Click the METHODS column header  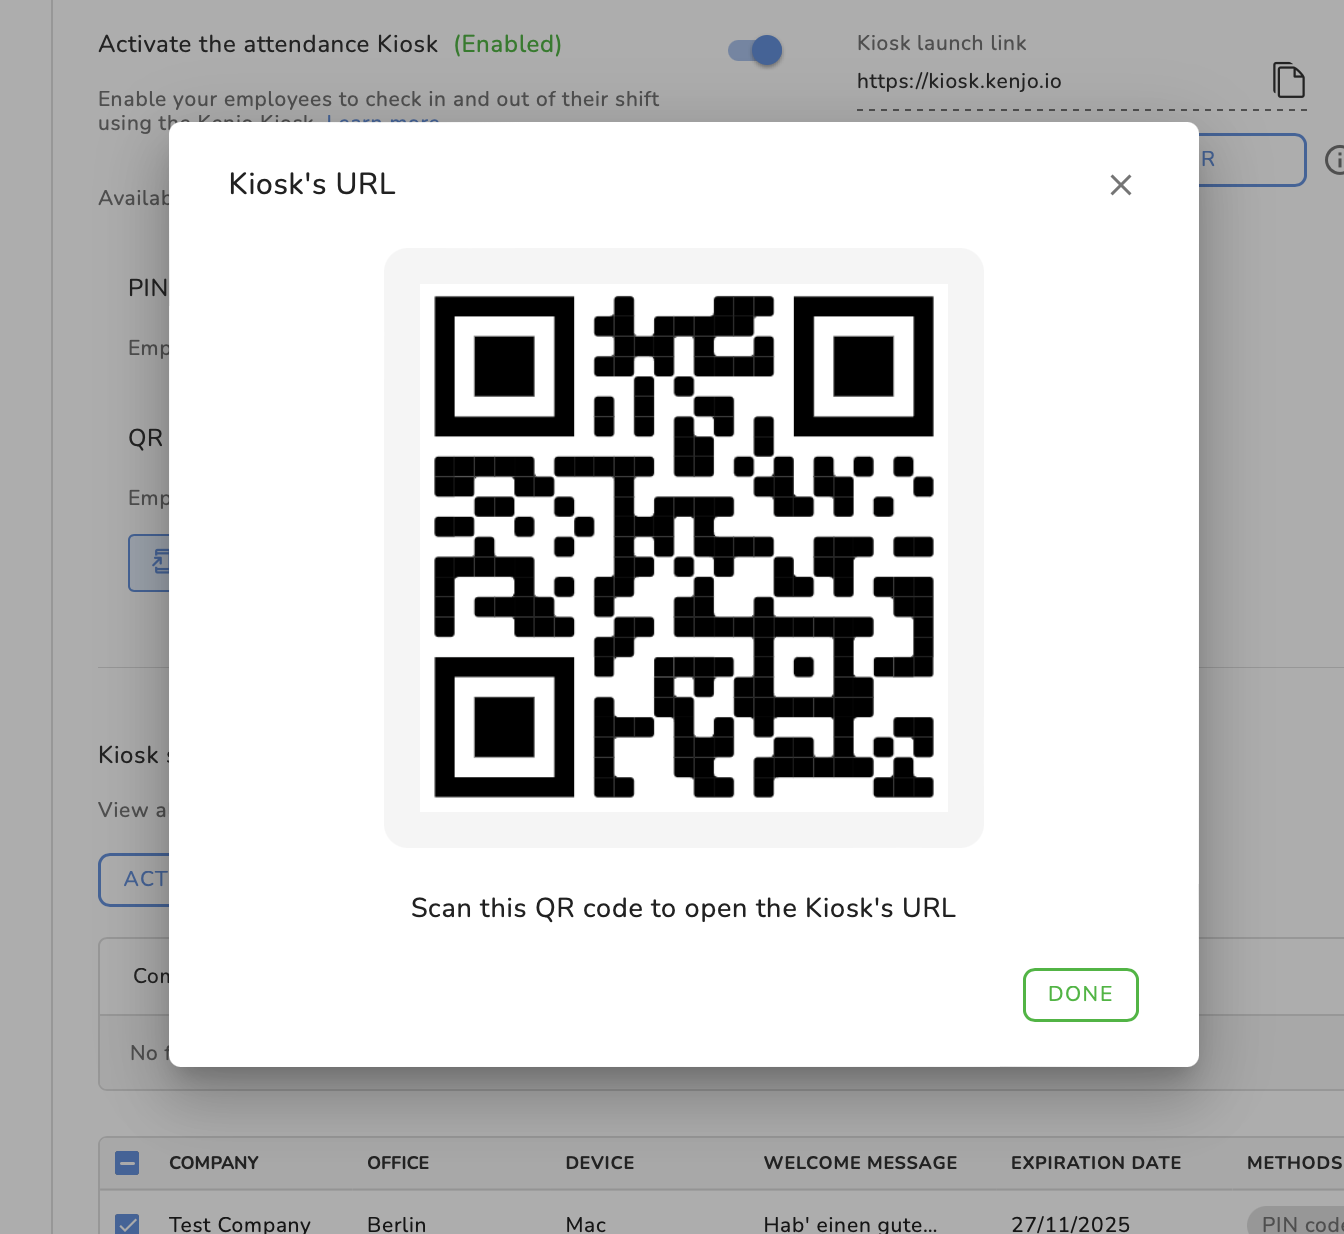1294,1163
